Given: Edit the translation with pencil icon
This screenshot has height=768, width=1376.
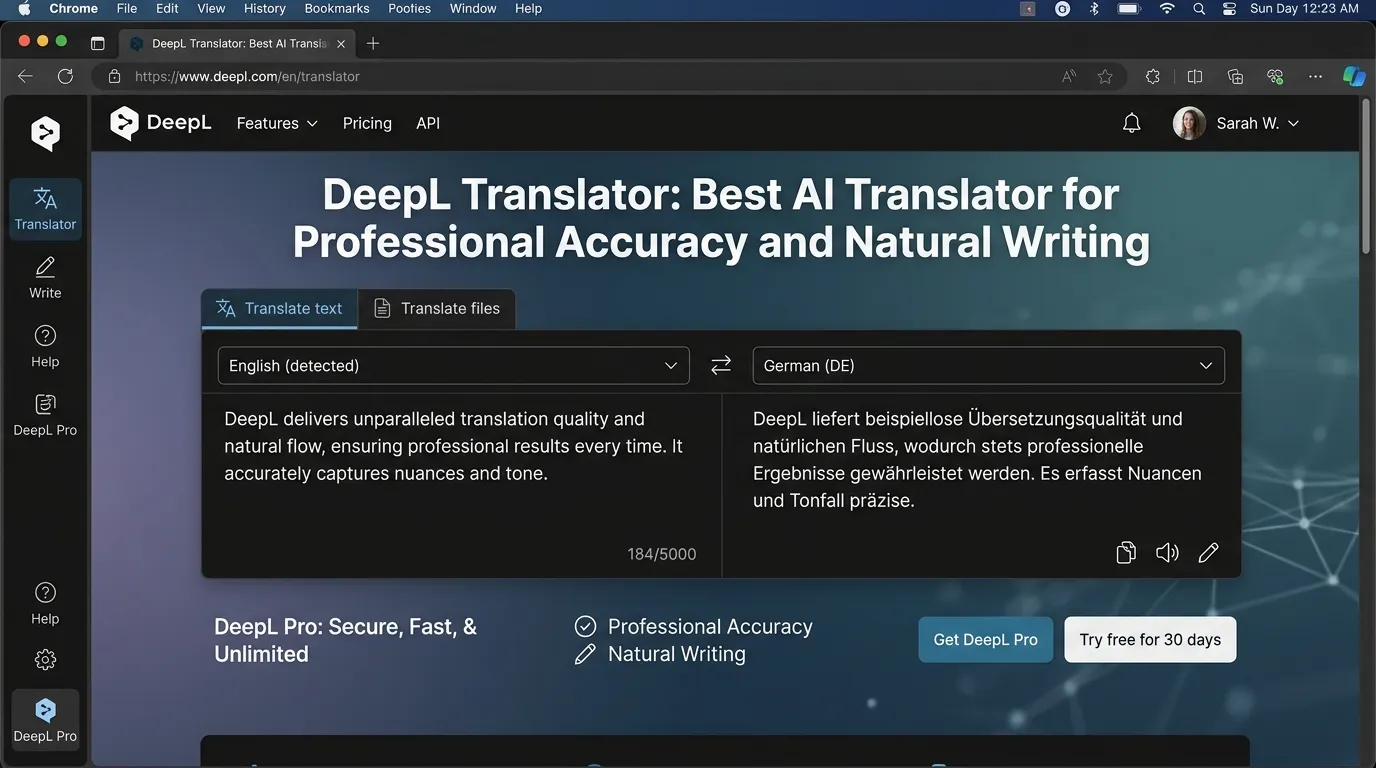Looking at the screenshot, I should (1208, 552).
